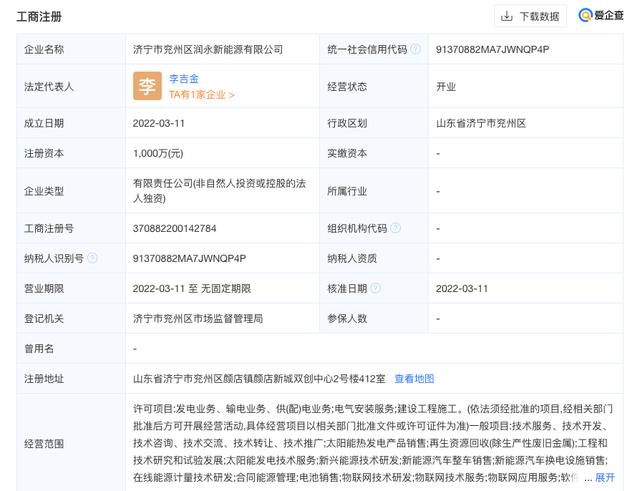Viewport: 640px width, 491px height.
Task: Click help icon beside 统一社会信用代码
Action: coord(415,49)
